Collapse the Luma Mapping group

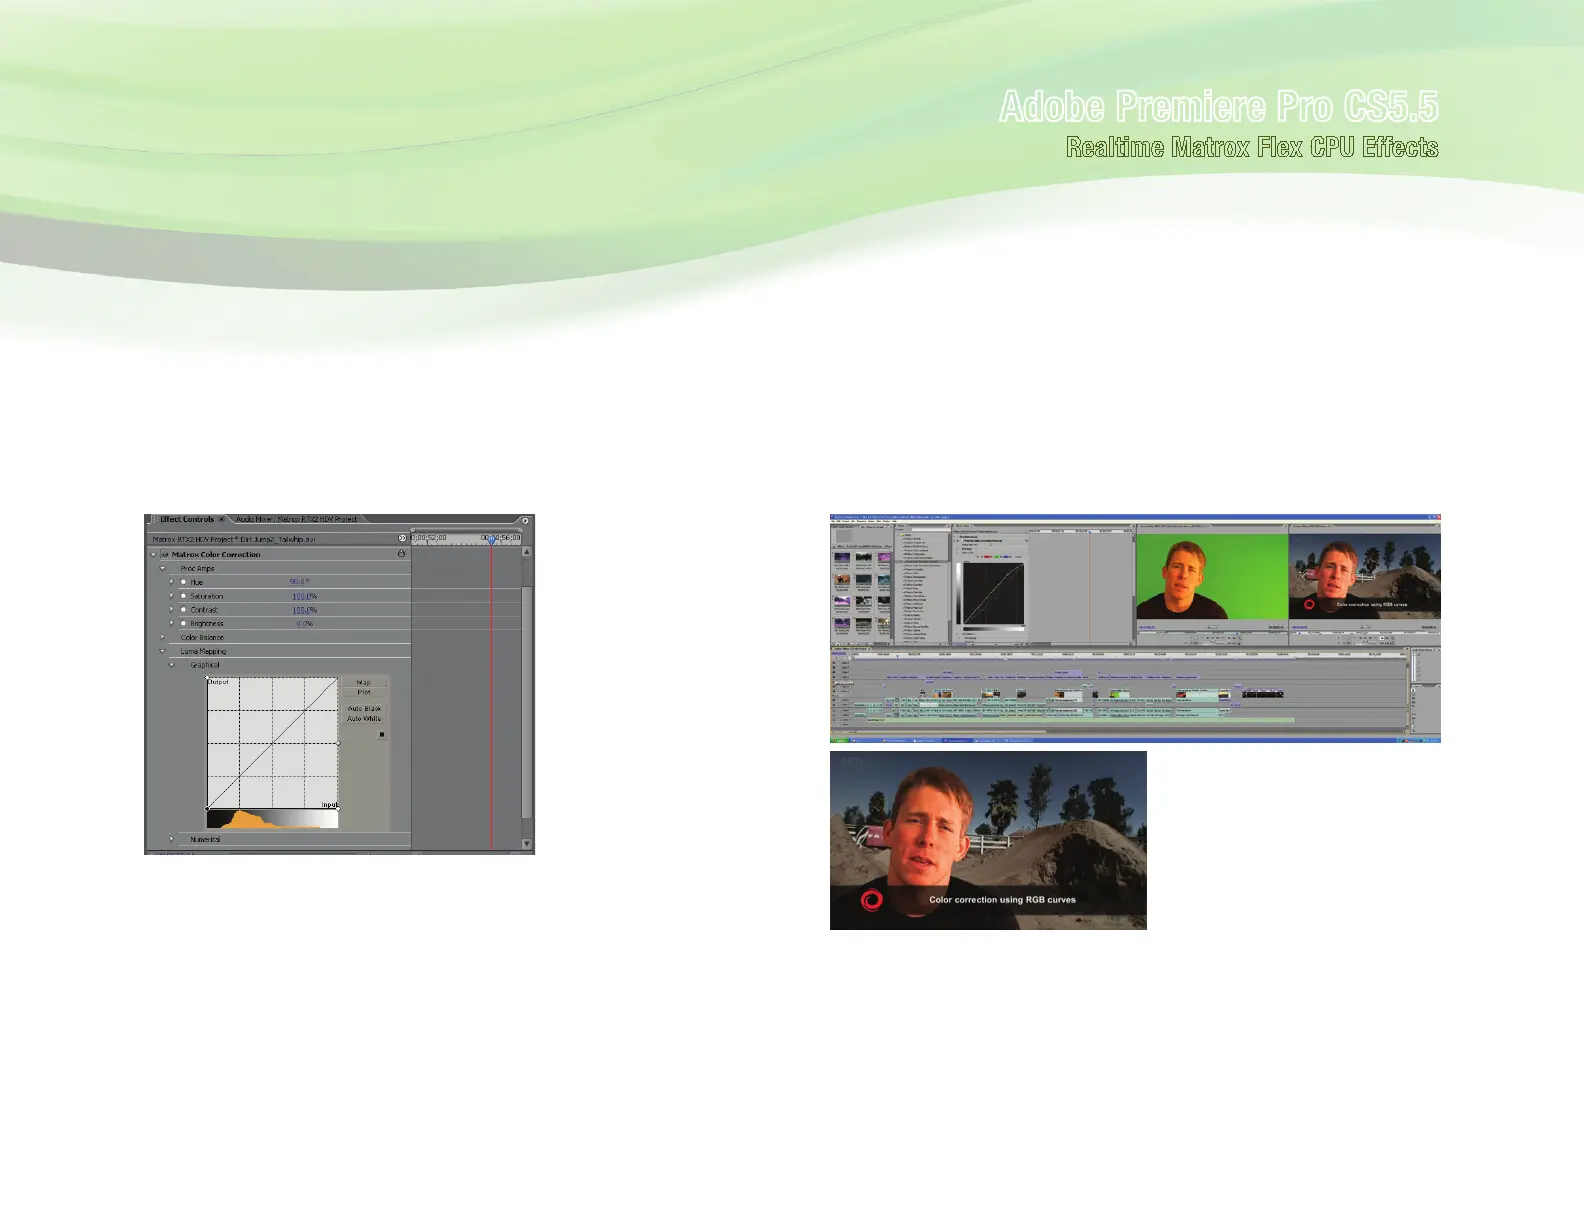pyautogui.click(x=163, y=651)
